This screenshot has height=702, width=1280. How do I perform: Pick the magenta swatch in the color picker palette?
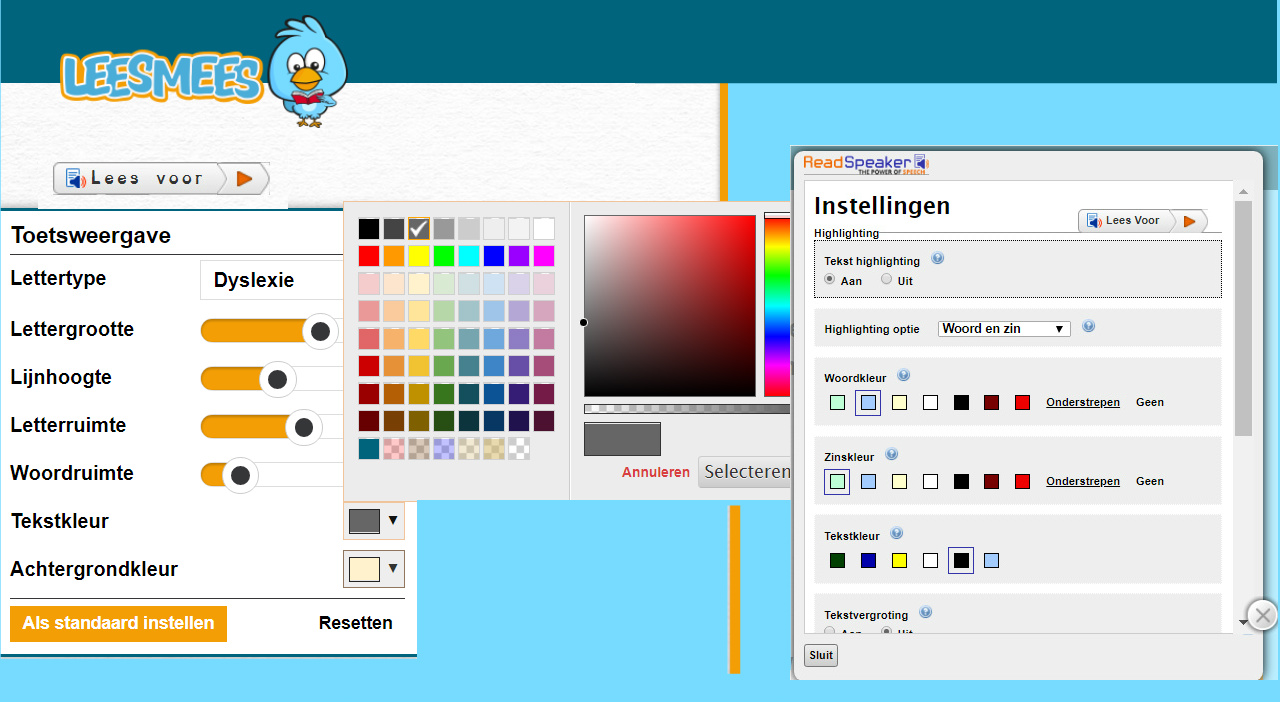[x=544, y=256]
